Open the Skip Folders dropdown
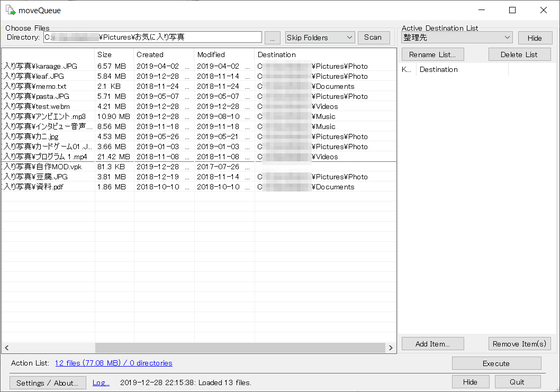The image size is (560, 392). [320, 37]
